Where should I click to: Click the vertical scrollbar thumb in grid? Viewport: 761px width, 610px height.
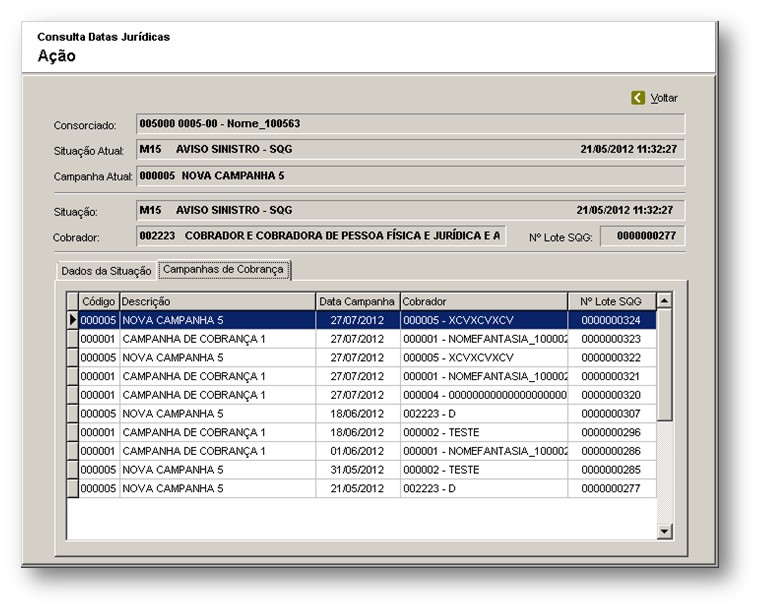pos(664,365)
